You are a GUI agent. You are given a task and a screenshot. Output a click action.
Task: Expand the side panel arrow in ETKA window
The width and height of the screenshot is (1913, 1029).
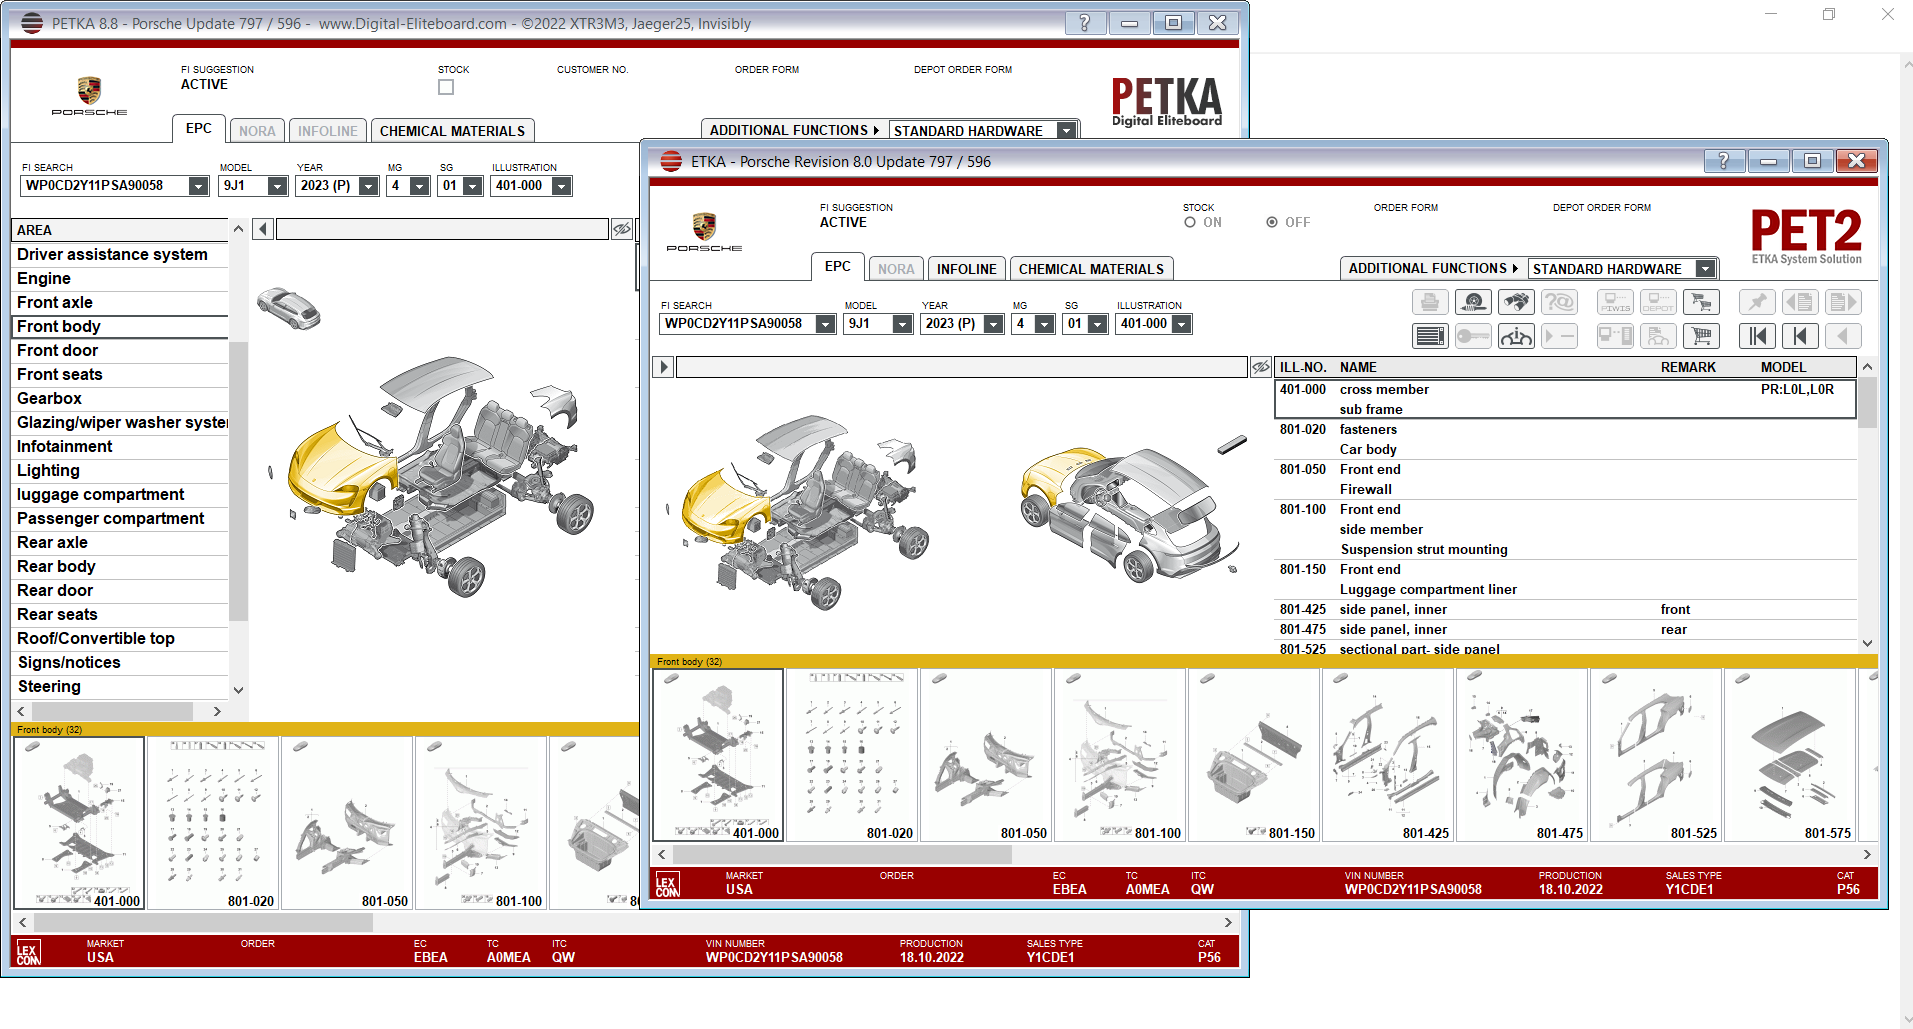pyautogui.click(x=663, y=367)
